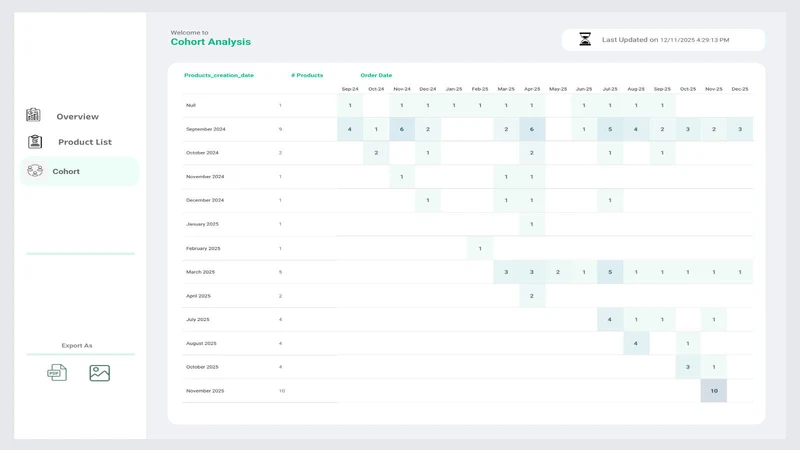This screenshot has width=800, height=450.
Task: Select September 2024 Jul-25 cell showing 5
Action: [x=610, y=129]
